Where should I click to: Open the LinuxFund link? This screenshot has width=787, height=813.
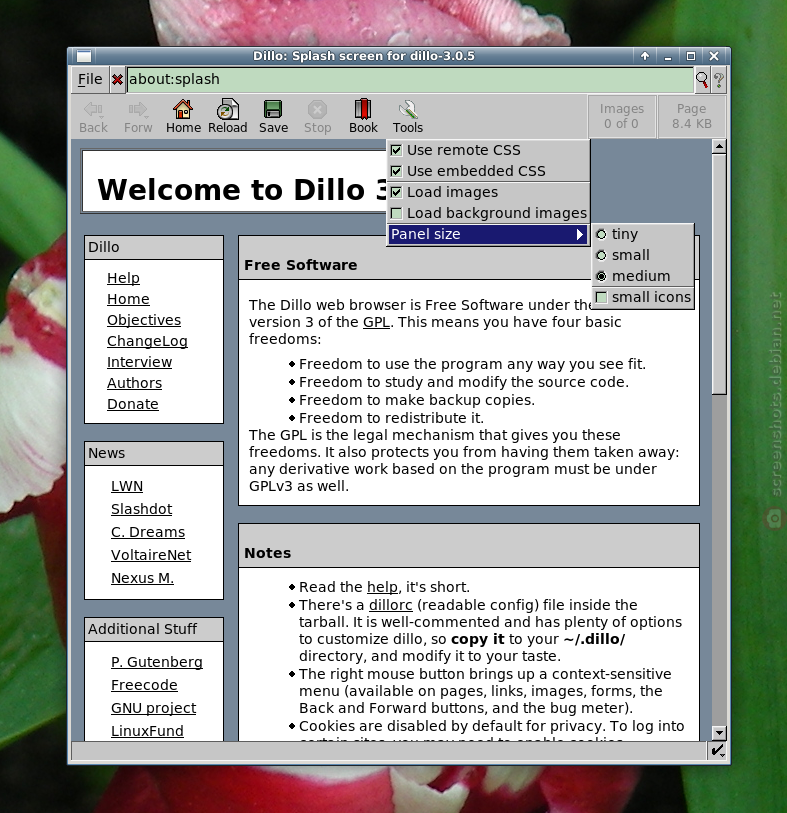coord(147,731)
